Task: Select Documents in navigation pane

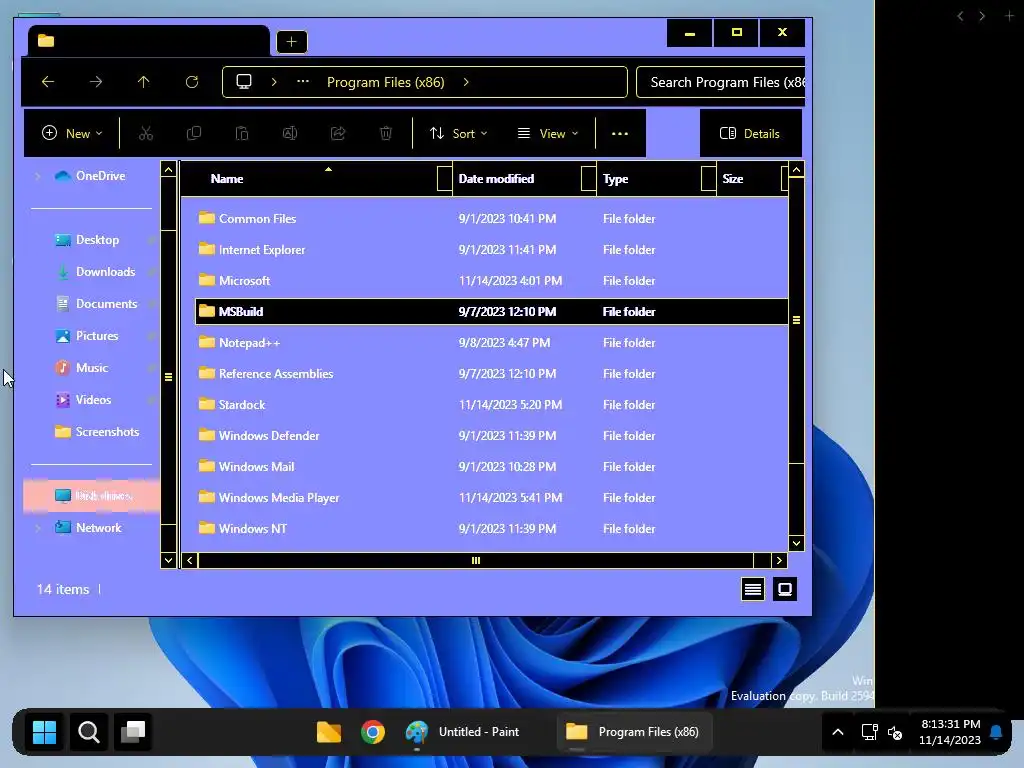Action: click(x=106, y=304)
